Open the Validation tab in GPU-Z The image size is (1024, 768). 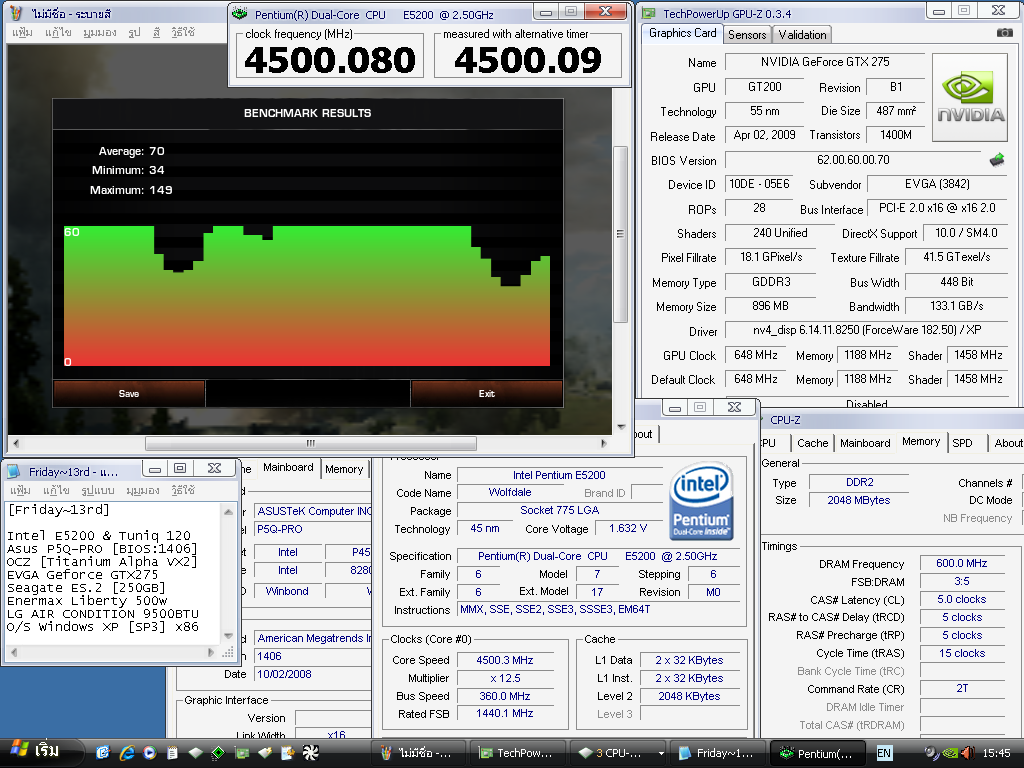click(802, 34)
